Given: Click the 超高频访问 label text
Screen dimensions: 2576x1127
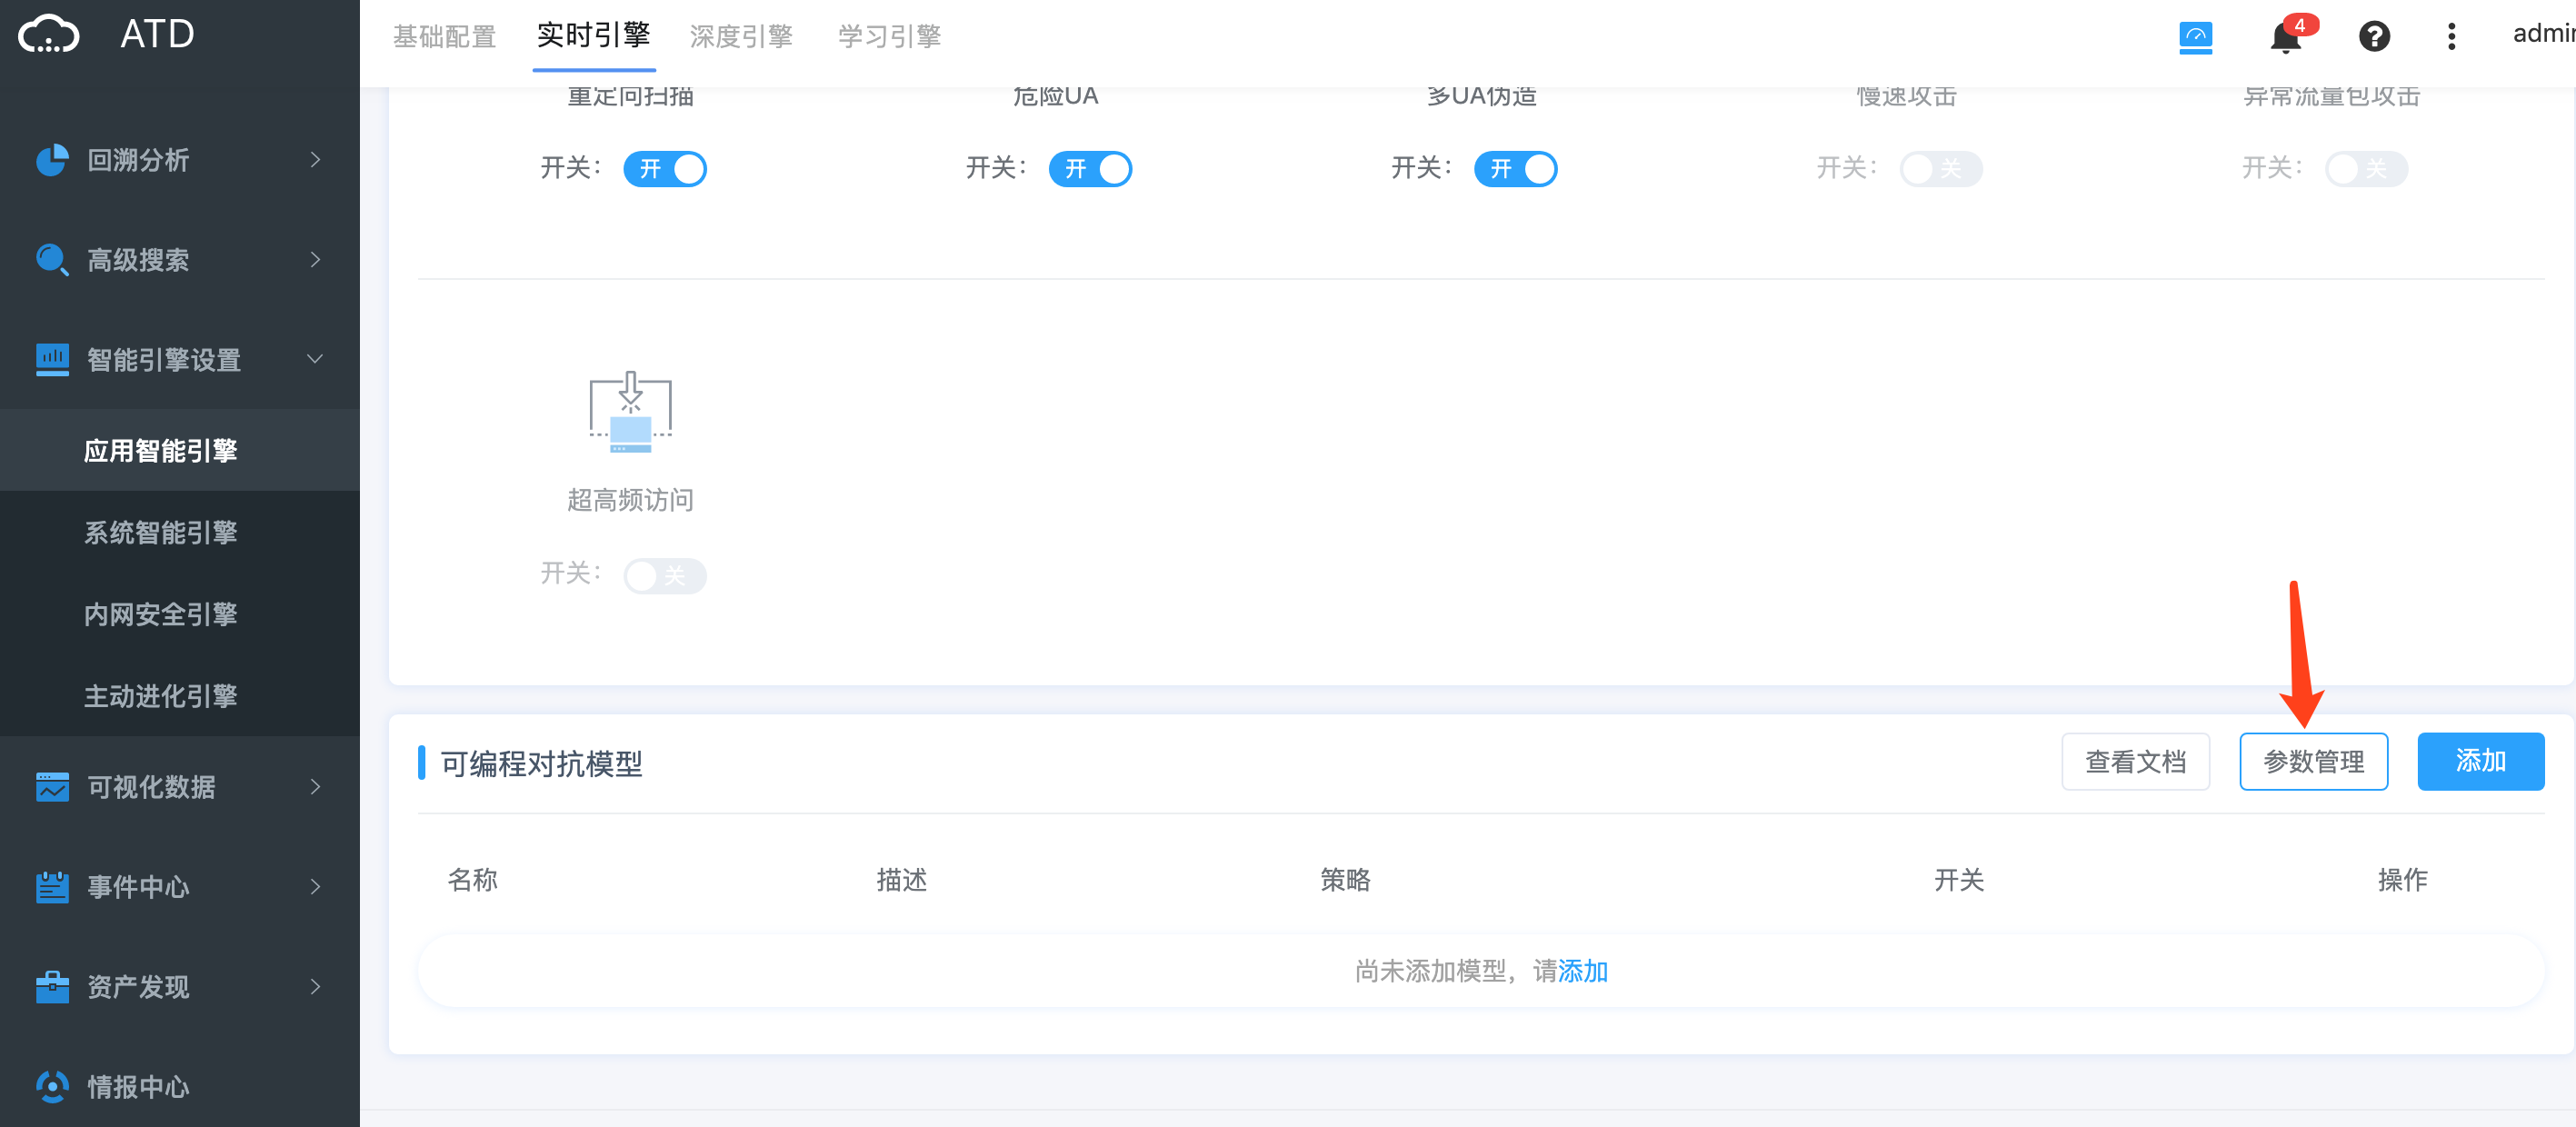Looking at the screenshot, I should pos(630,500).
